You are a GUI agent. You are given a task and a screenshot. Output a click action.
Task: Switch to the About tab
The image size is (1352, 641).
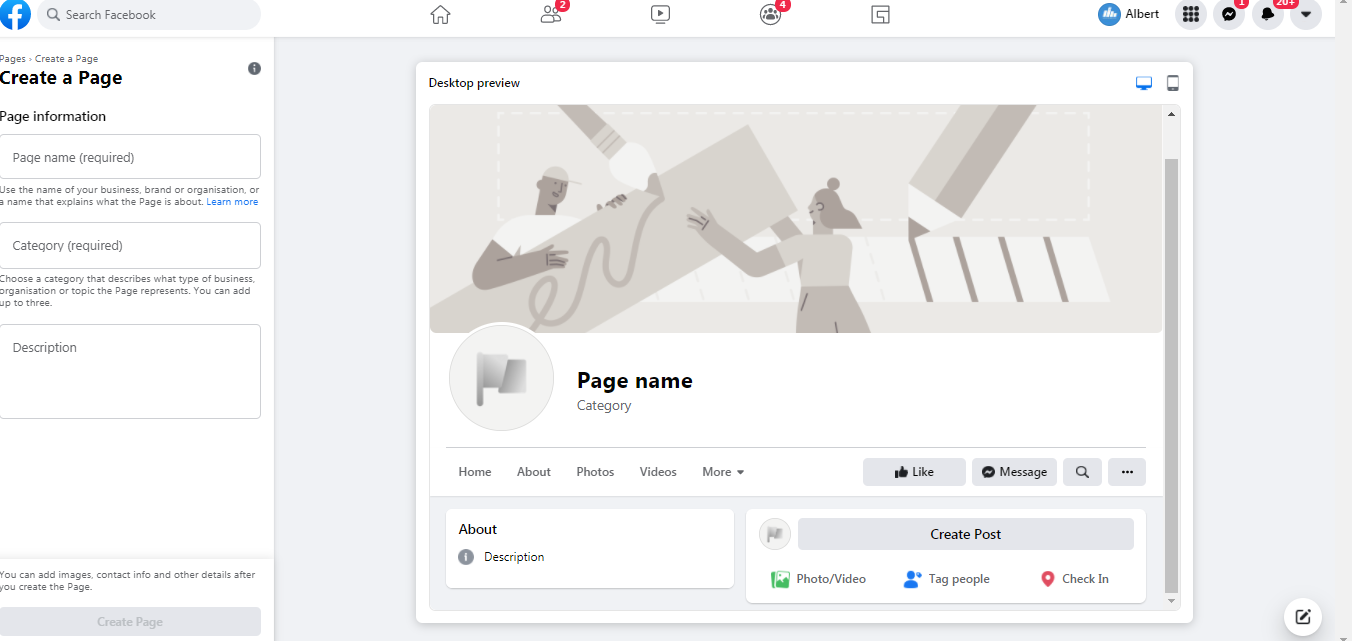pos(533,471)
